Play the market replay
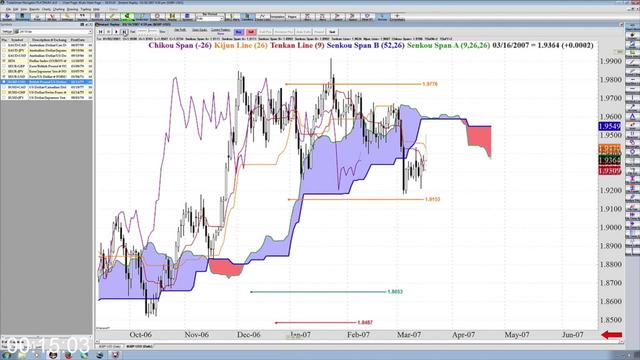The height and width of the screenshot is (360, 640). click(116, 31)
